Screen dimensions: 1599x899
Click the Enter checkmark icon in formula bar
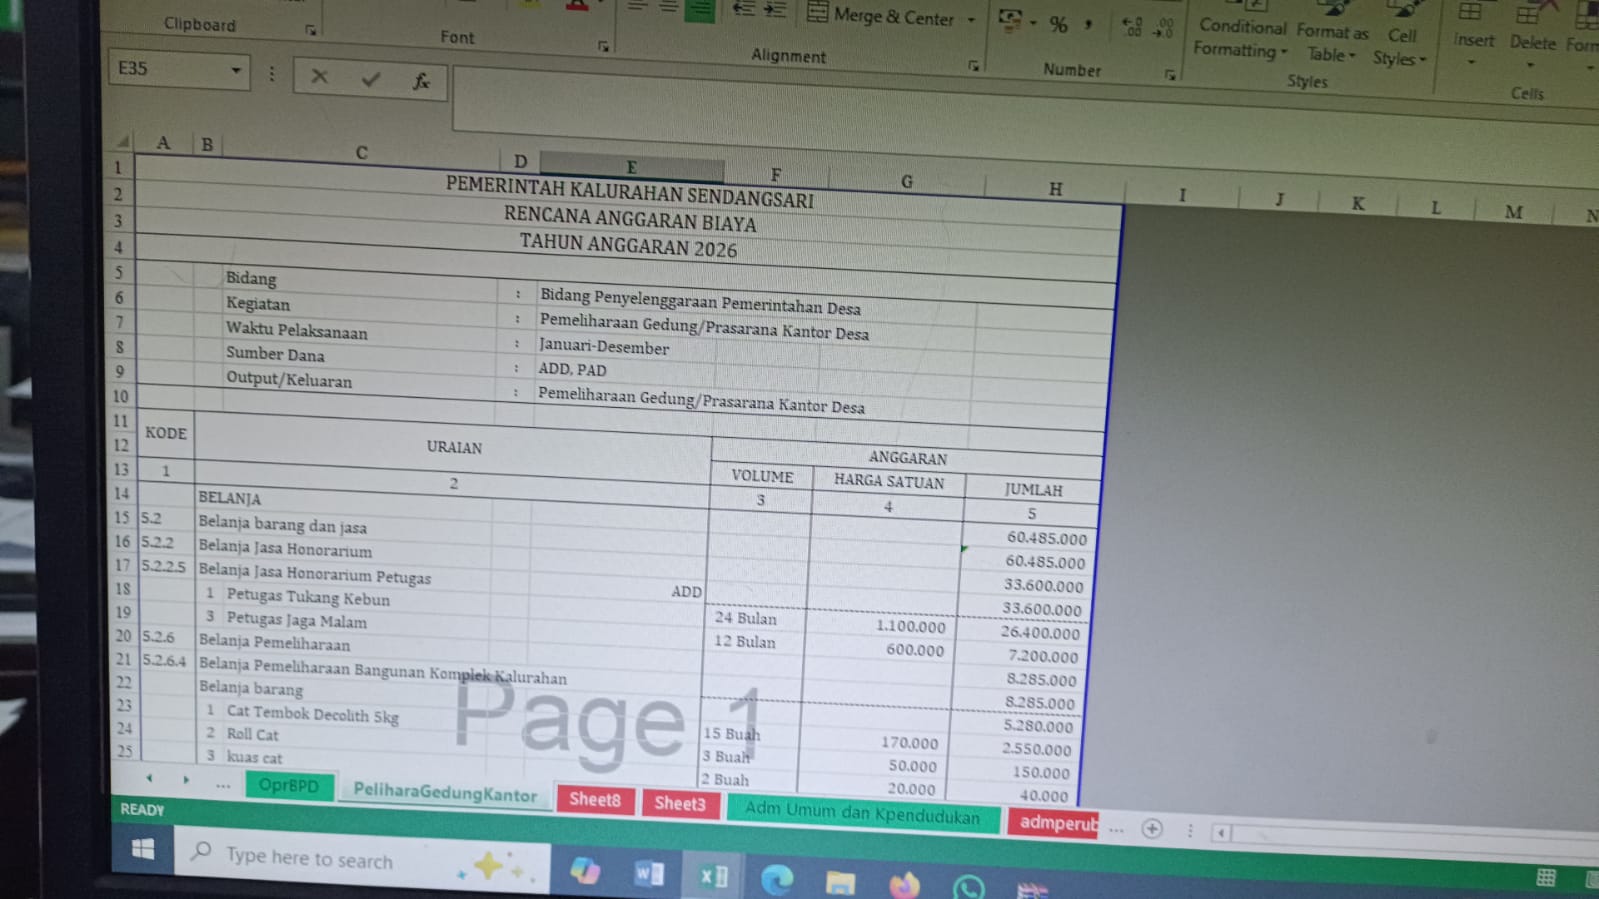371,78
